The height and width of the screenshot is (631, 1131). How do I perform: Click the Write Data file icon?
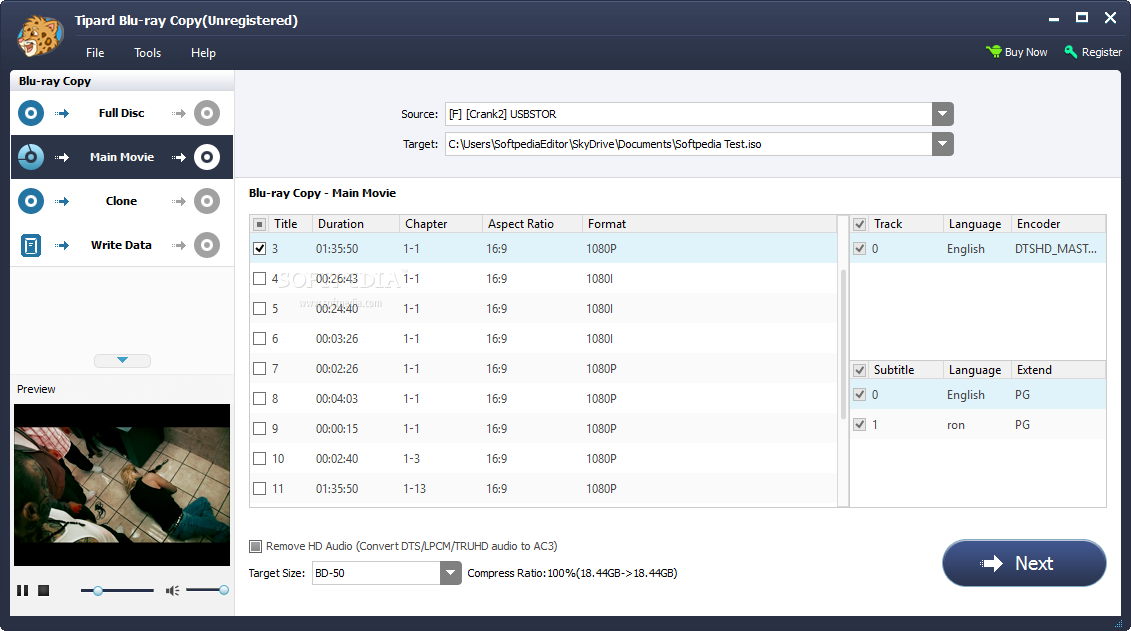[x=31, y=245]
